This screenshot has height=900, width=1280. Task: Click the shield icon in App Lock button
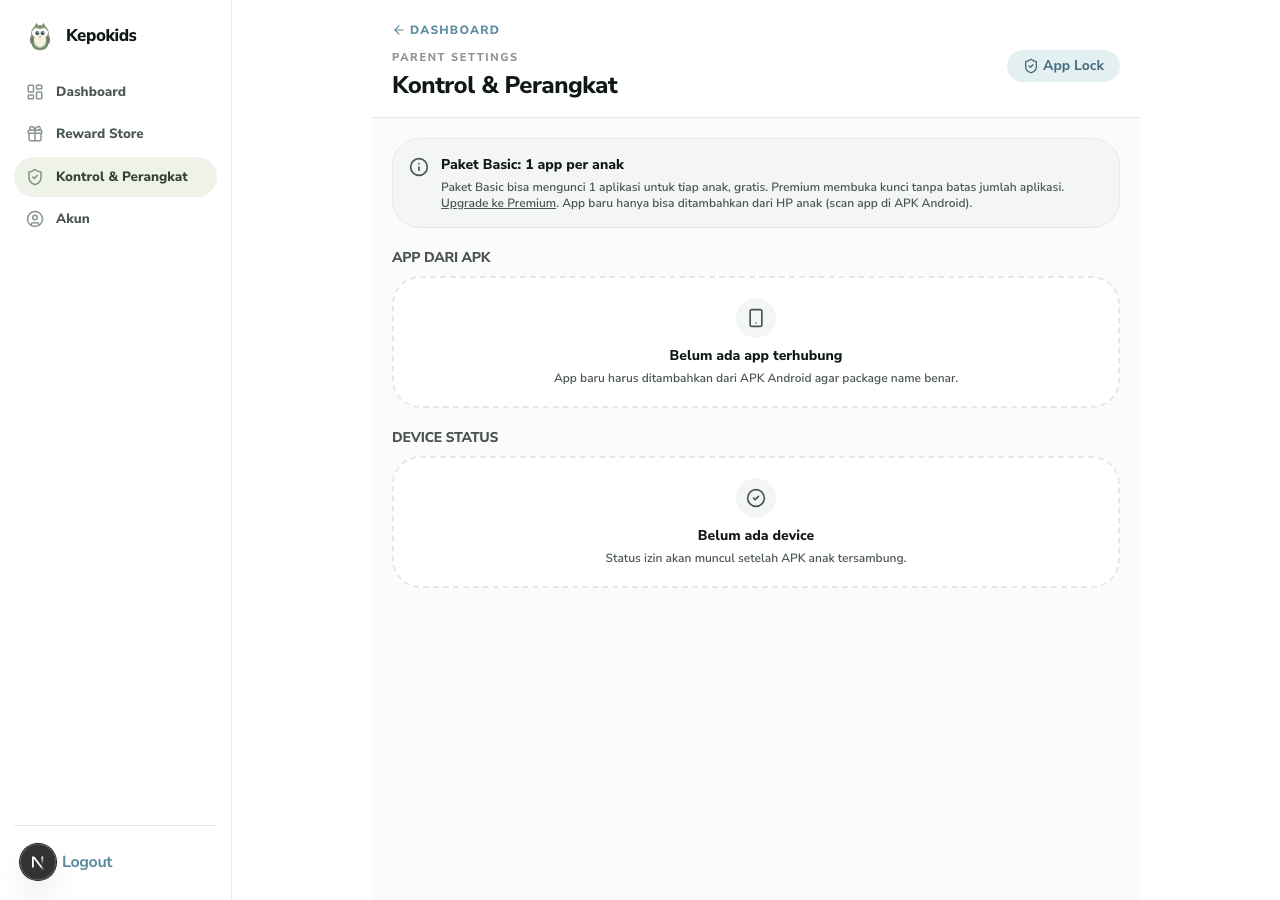1031,66
